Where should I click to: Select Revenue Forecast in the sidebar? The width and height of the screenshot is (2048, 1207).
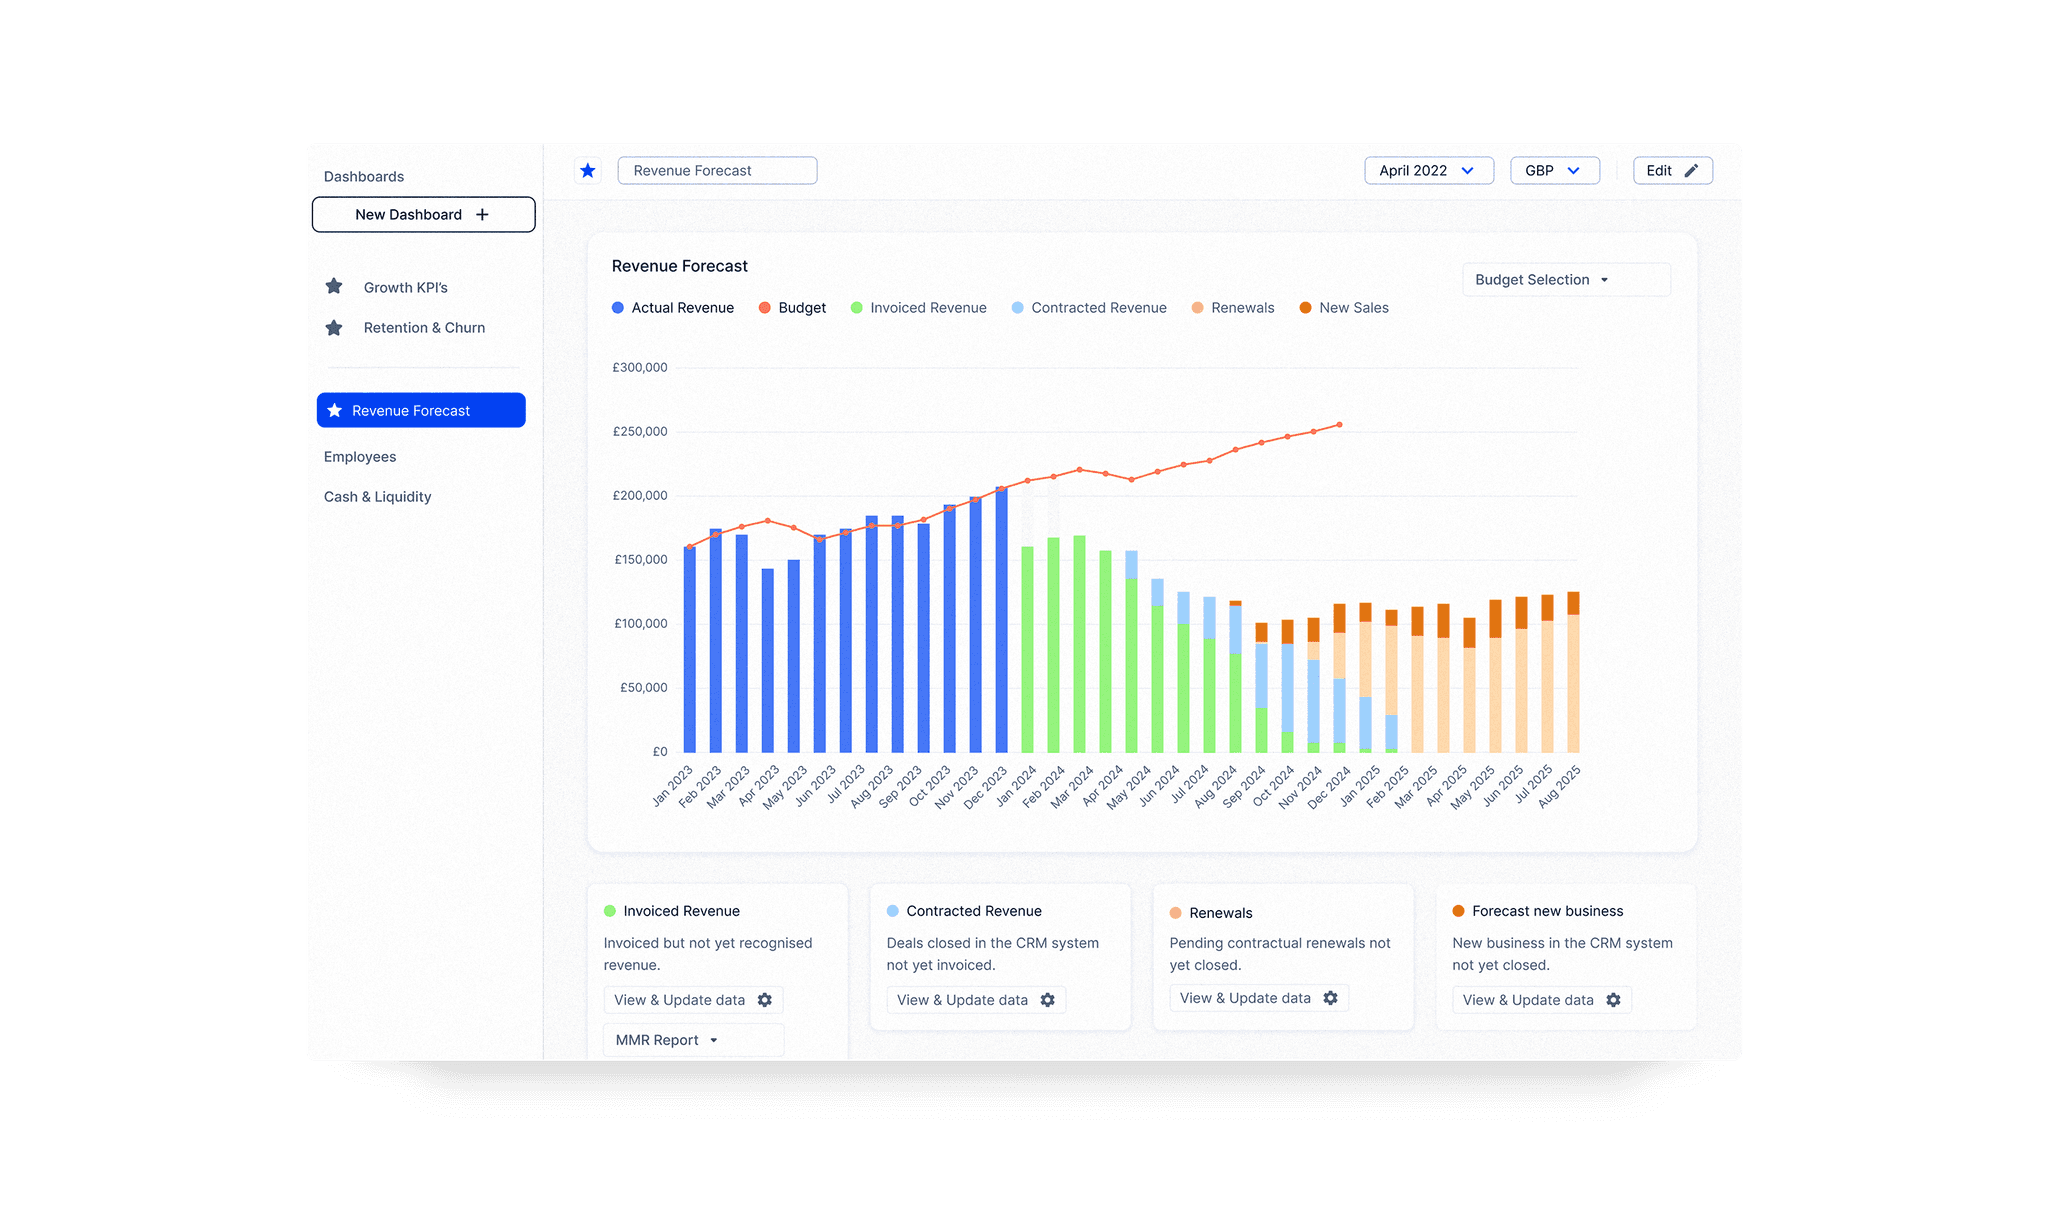tap(421, 410)
